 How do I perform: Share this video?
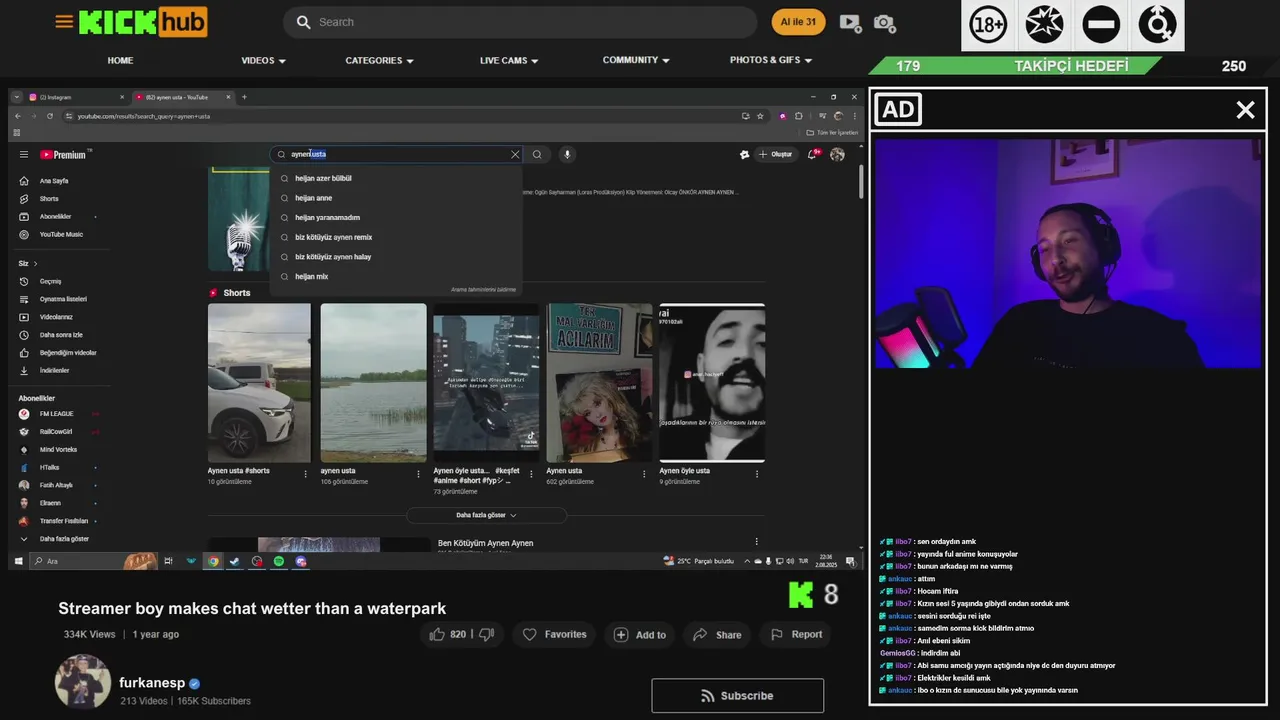click(717, 634)
